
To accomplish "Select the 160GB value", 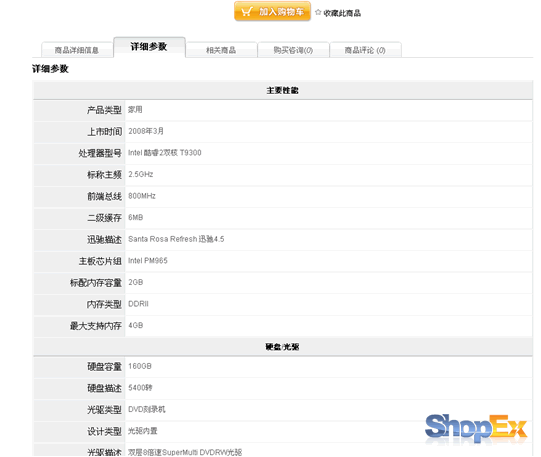I will (140, 366).
